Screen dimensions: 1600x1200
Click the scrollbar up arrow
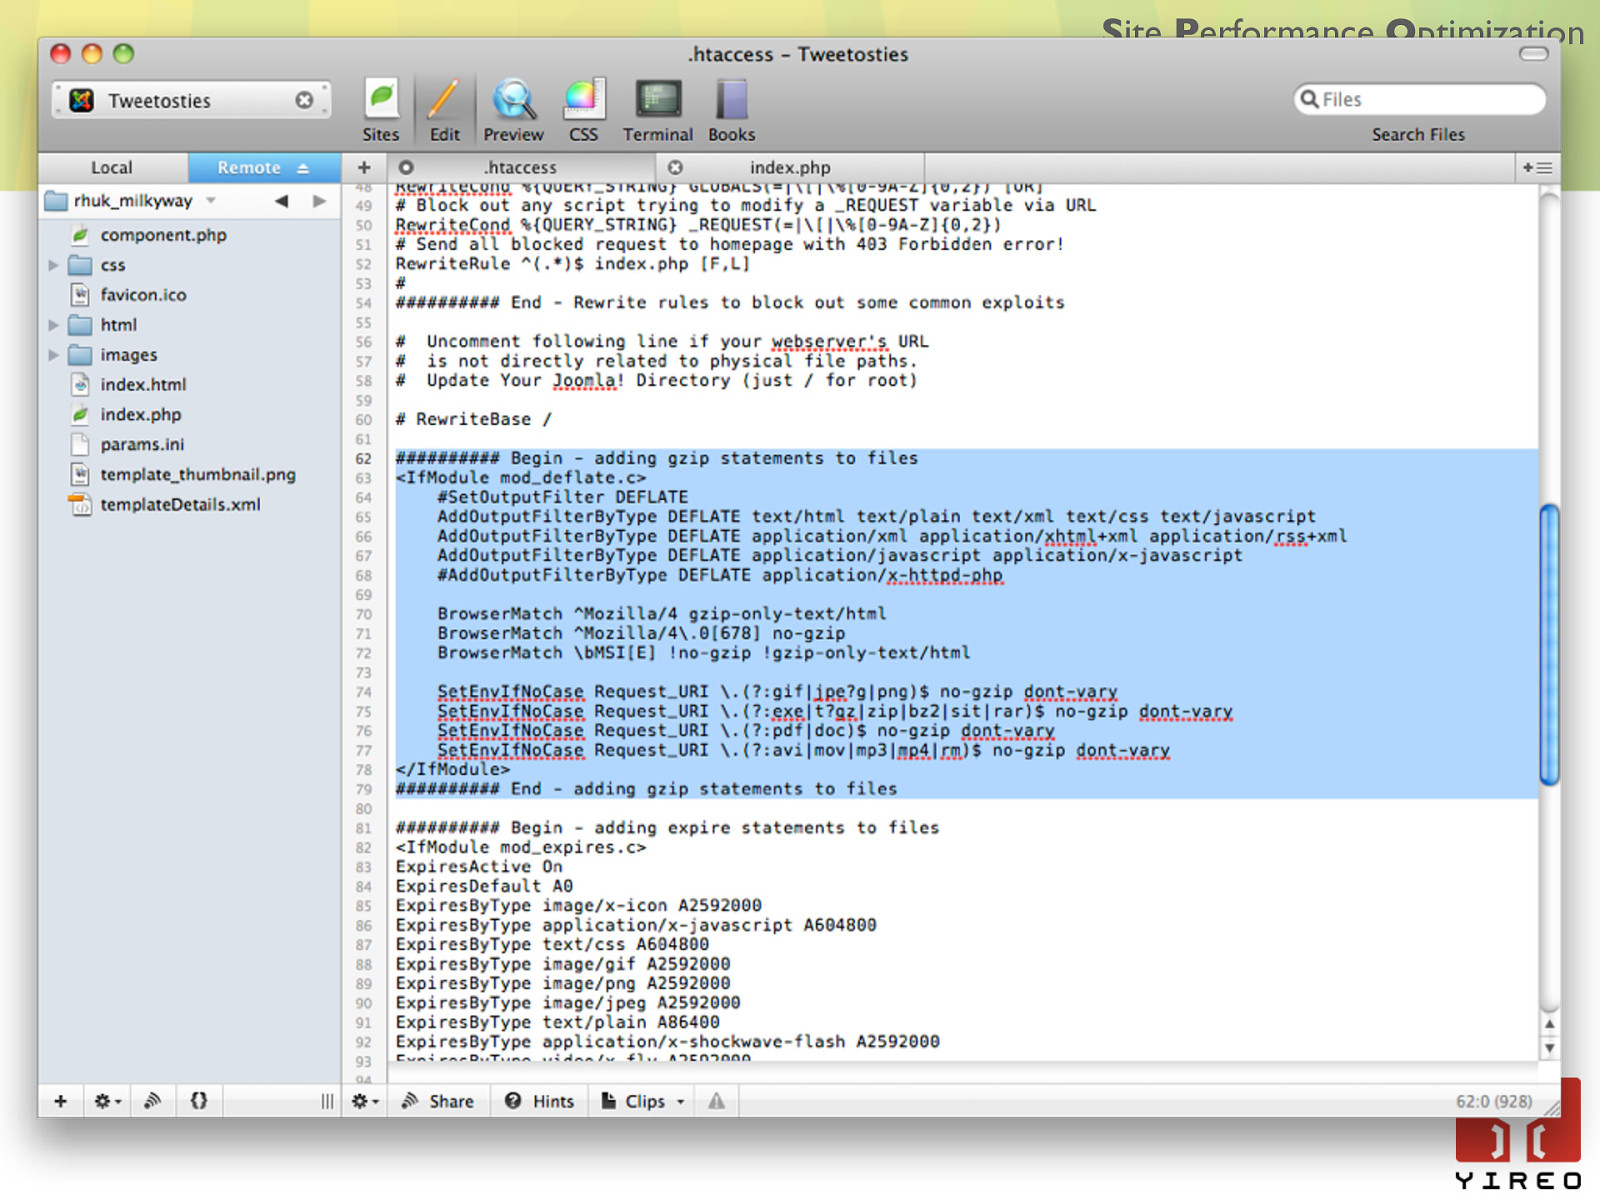point(1549,1024)
